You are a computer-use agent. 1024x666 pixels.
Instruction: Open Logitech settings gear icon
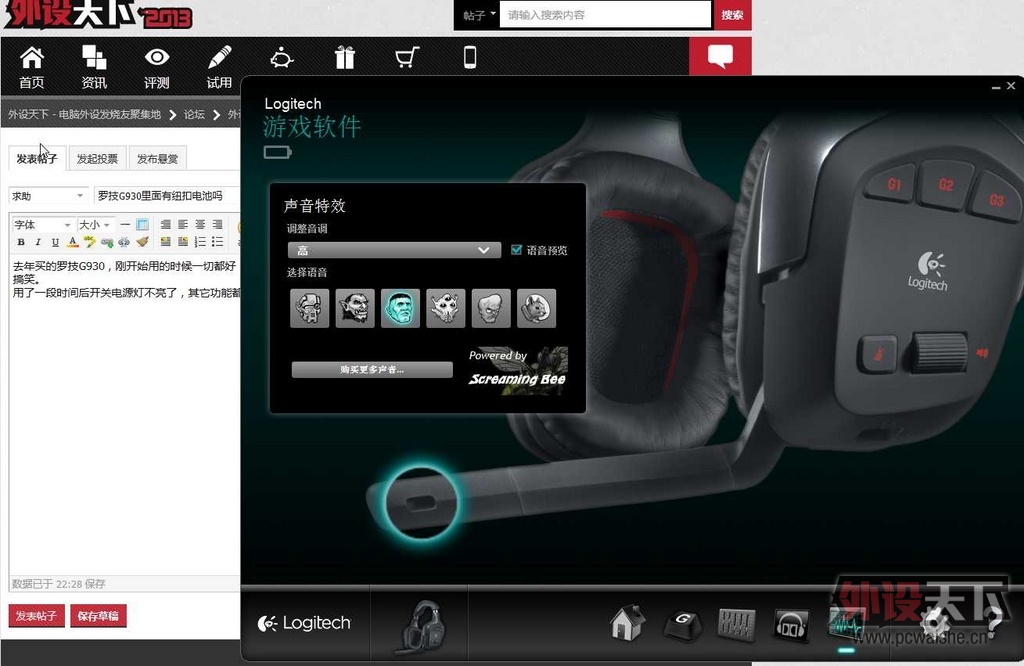tap(935, 622)
